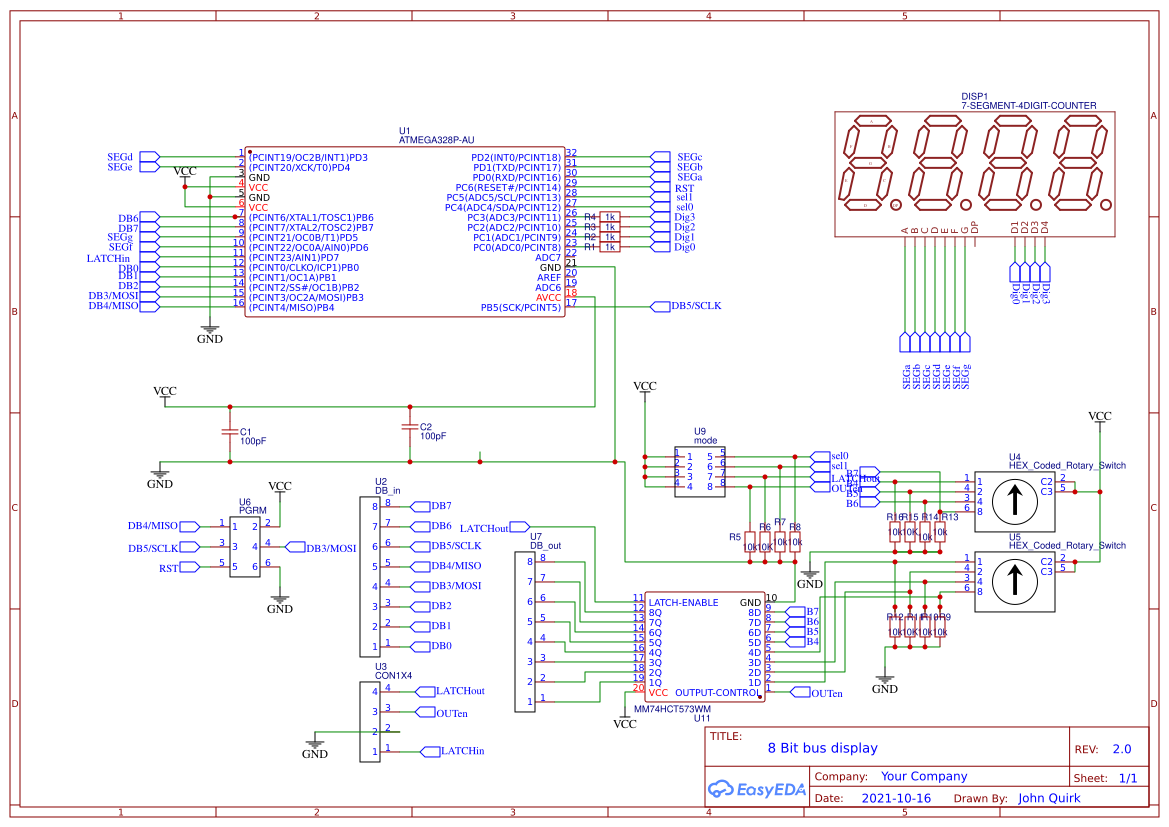Screen dimensions: 1169x827
Task: Toggle the U5 hex coded rotary switch
Action: click(1016, 580)
